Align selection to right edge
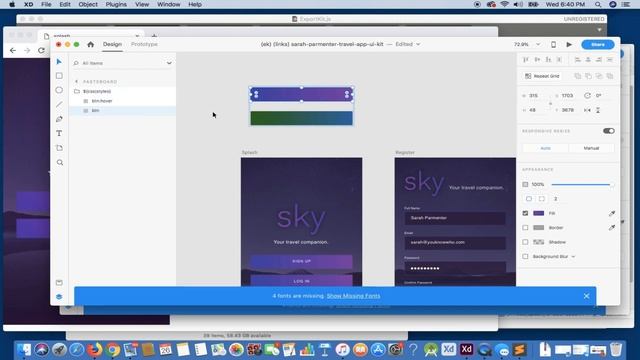 (x=599, y=60)
